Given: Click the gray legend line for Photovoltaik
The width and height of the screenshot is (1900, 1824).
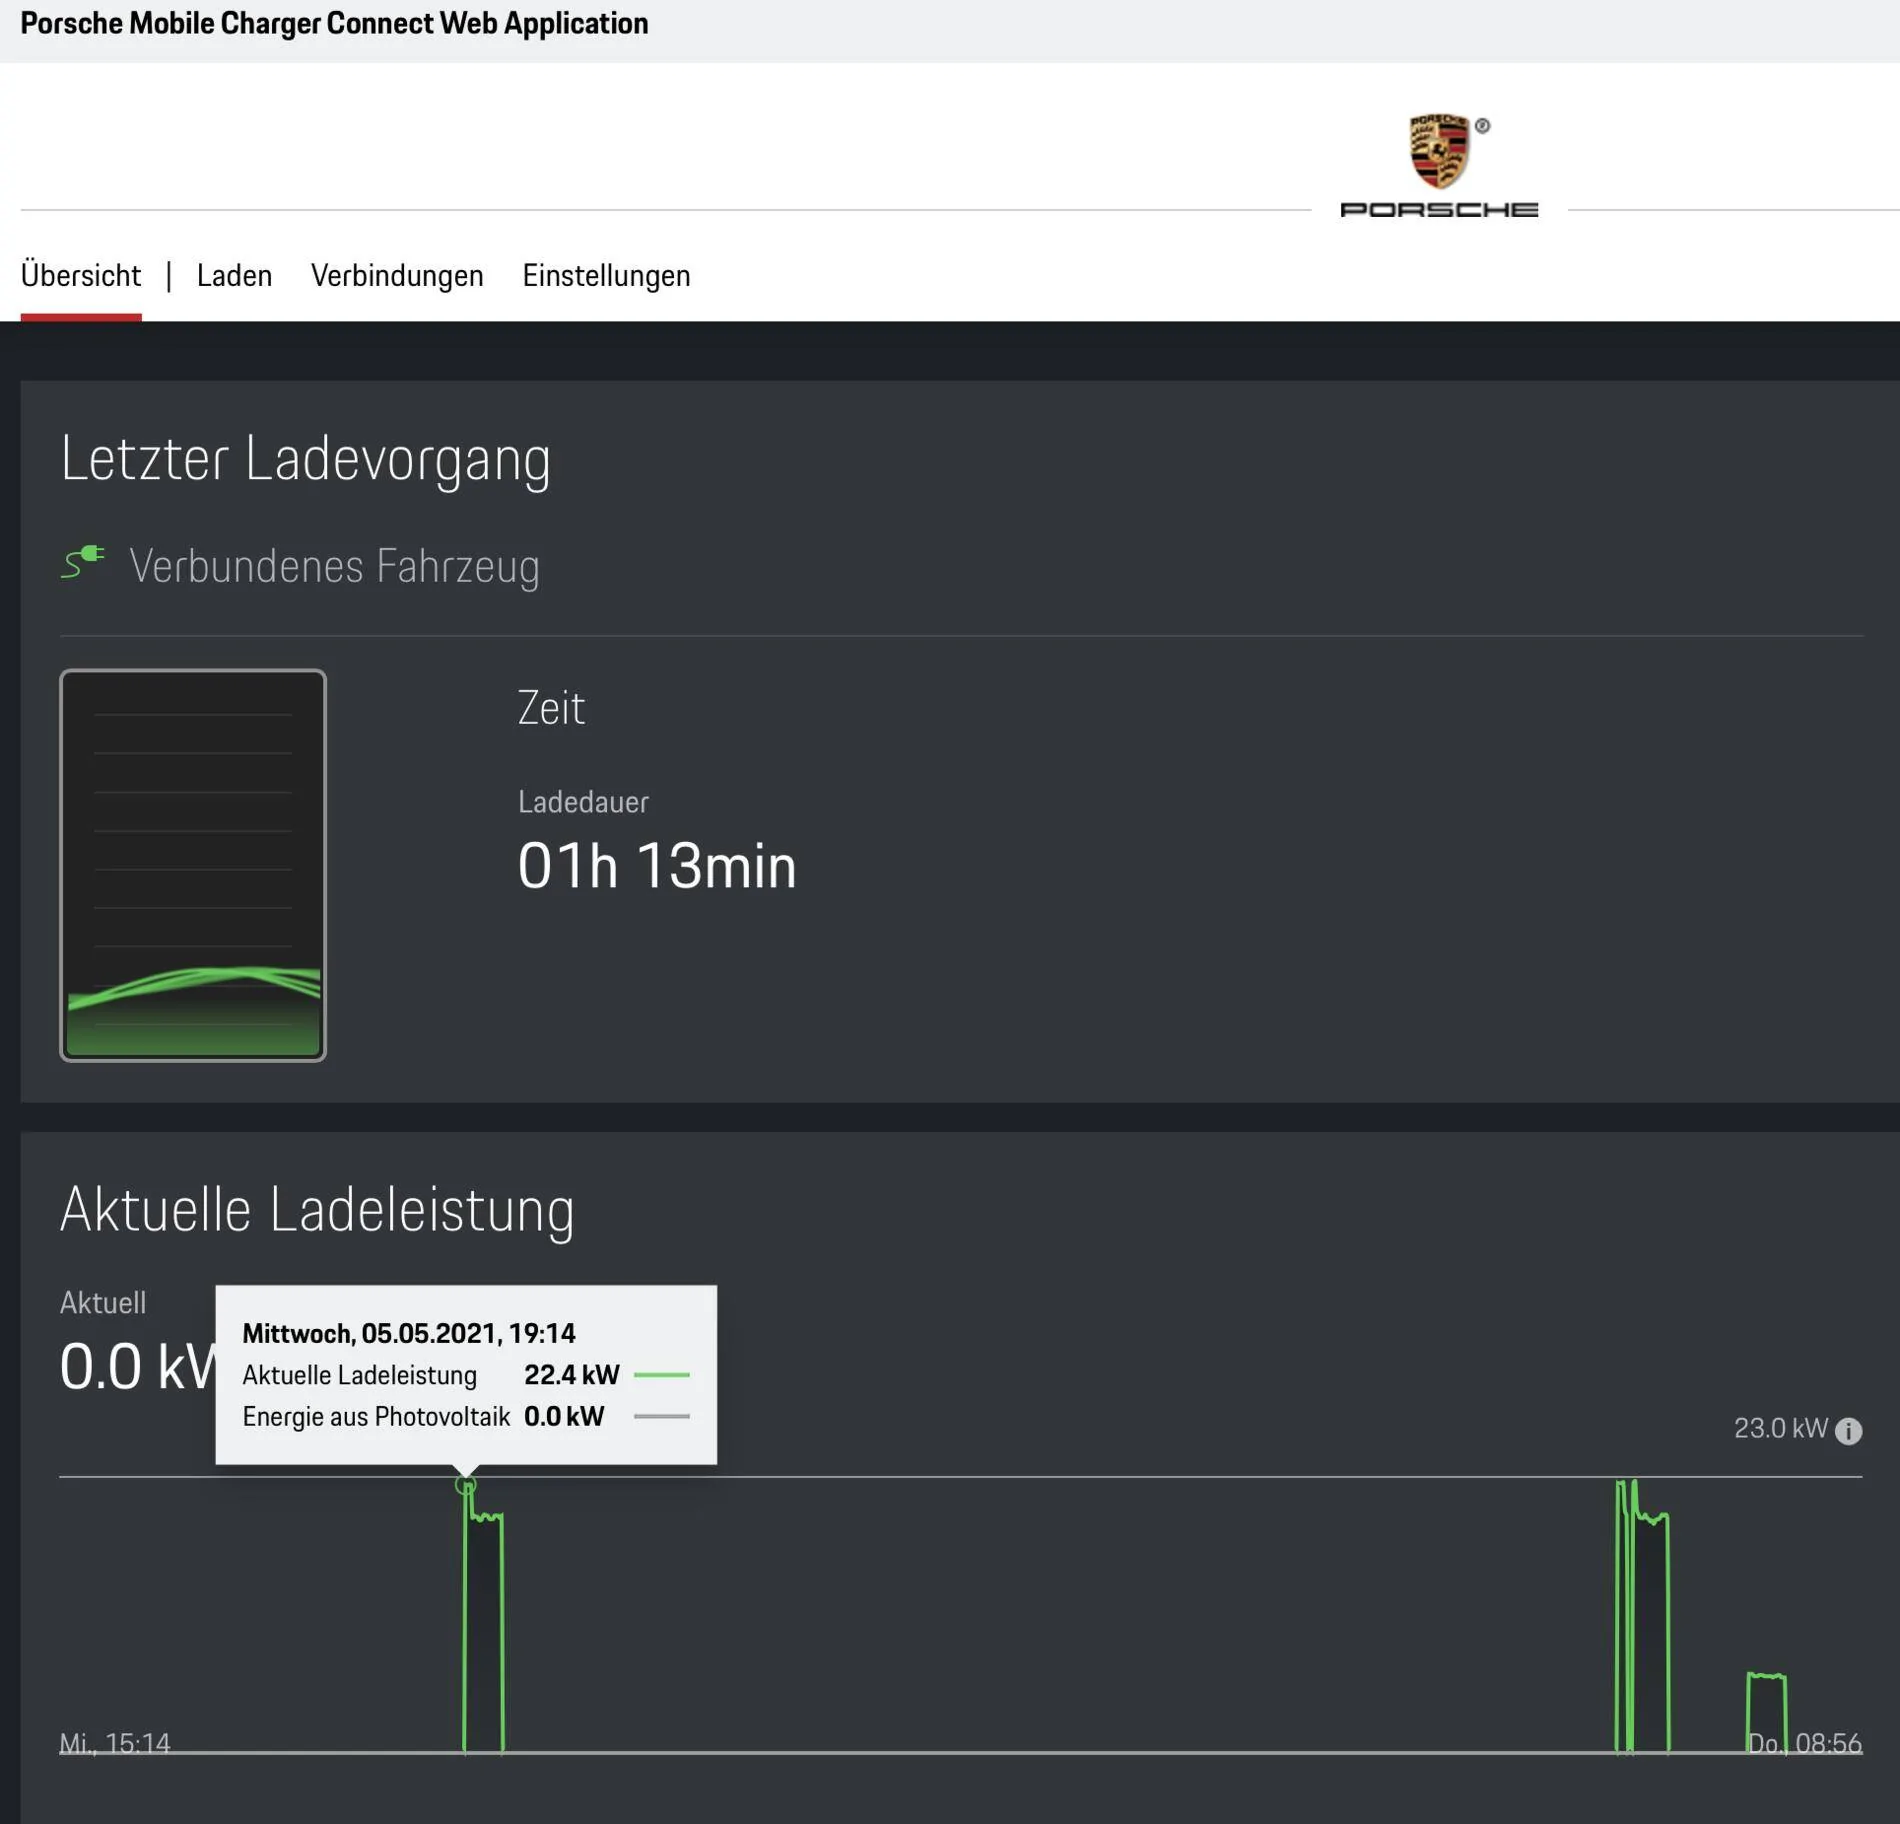Looking at the screenshot, I should (x=662, y=1416).
